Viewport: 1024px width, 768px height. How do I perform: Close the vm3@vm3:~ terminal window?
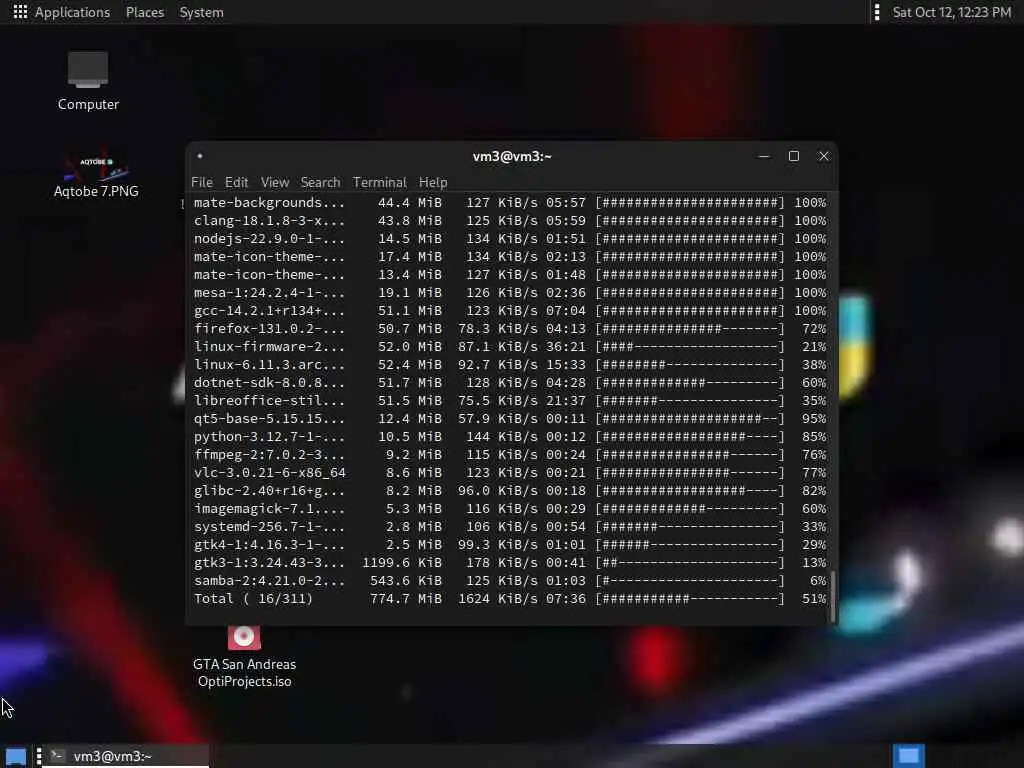click(x=824, y=156)
